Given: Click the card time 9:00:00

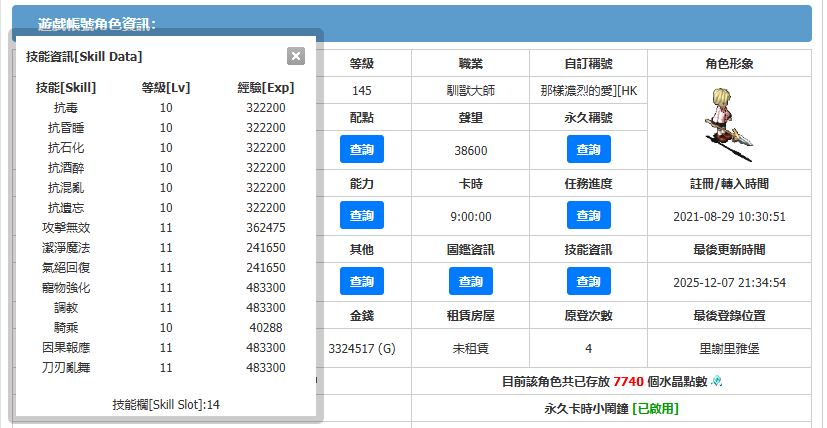Looking at the screenshot, I should click(470, 216).
